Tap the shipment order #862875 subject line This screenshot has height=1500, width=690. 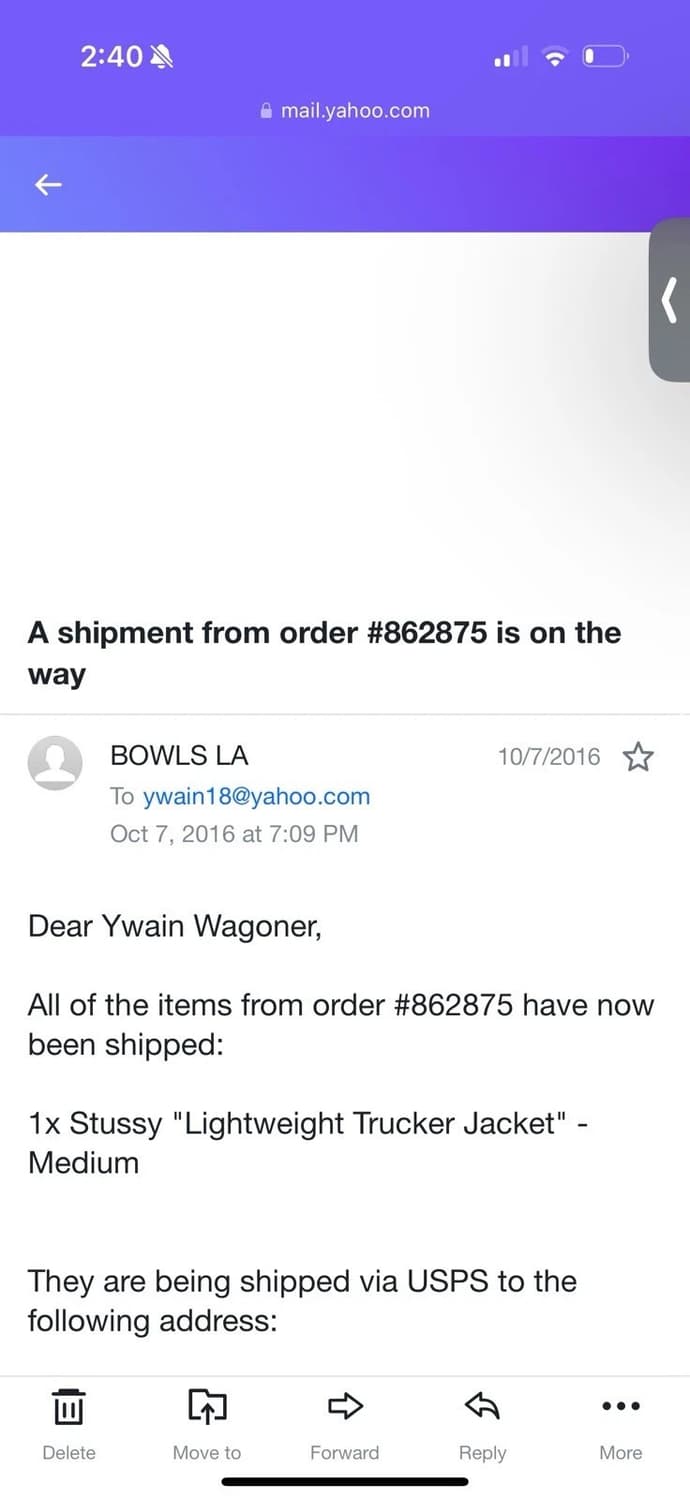(x=324, y=653)
